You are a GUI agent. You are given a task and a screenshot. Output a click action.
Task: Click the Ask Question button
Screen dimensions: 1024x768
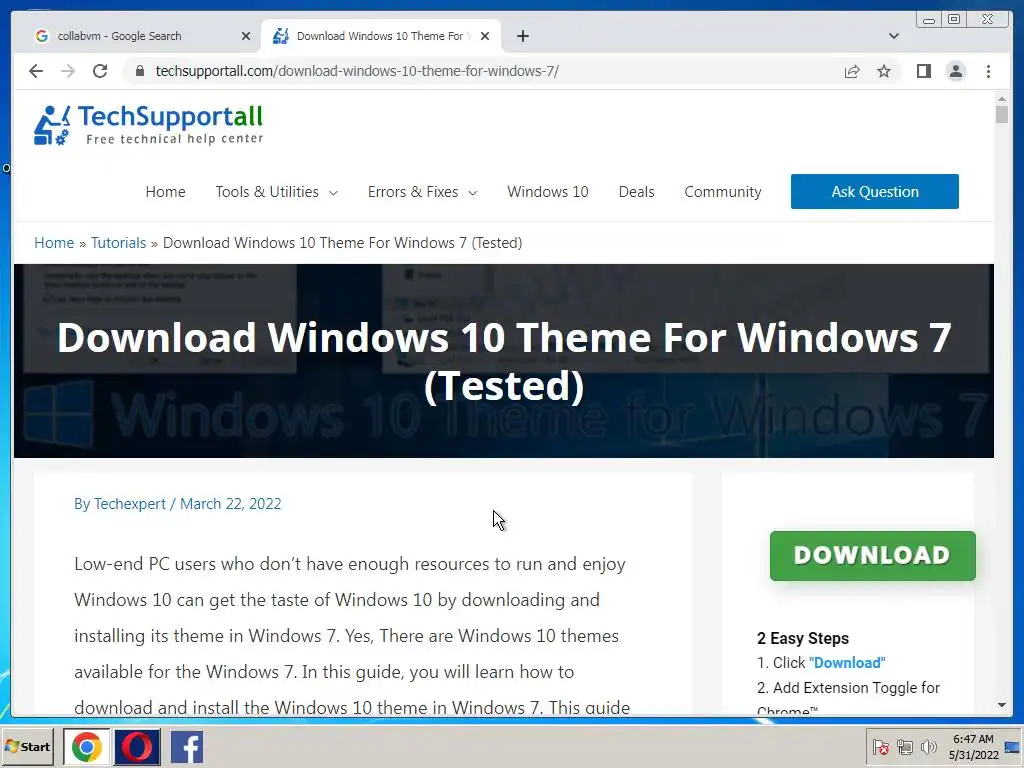[874, 191]
